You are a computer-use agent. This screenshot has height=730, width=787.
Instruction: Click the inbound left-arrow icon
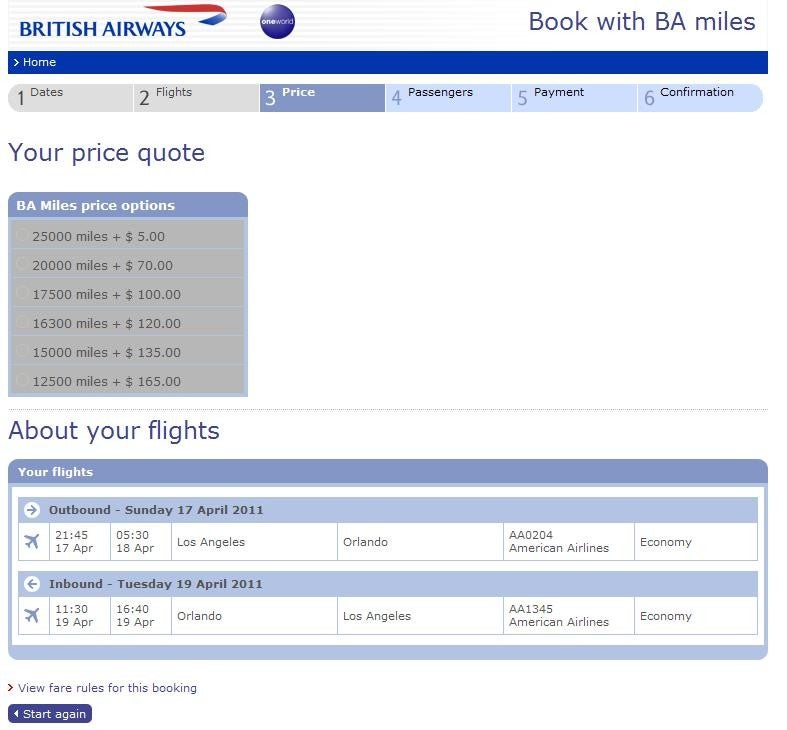pyautogui.click(x=32, y=584)
